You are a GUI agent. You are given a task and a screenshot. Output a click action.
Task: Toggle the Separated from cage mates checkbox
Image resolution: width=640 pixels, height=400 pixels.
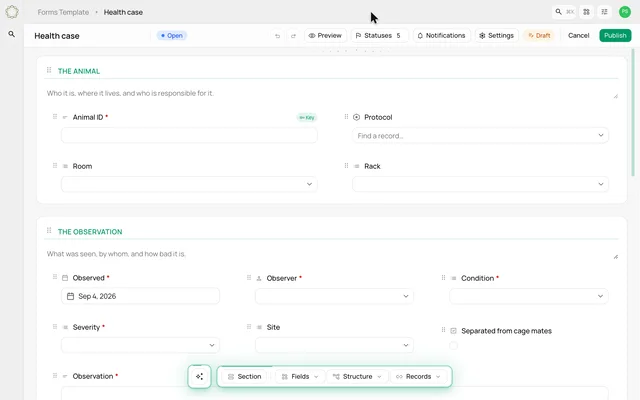point(453,346)
